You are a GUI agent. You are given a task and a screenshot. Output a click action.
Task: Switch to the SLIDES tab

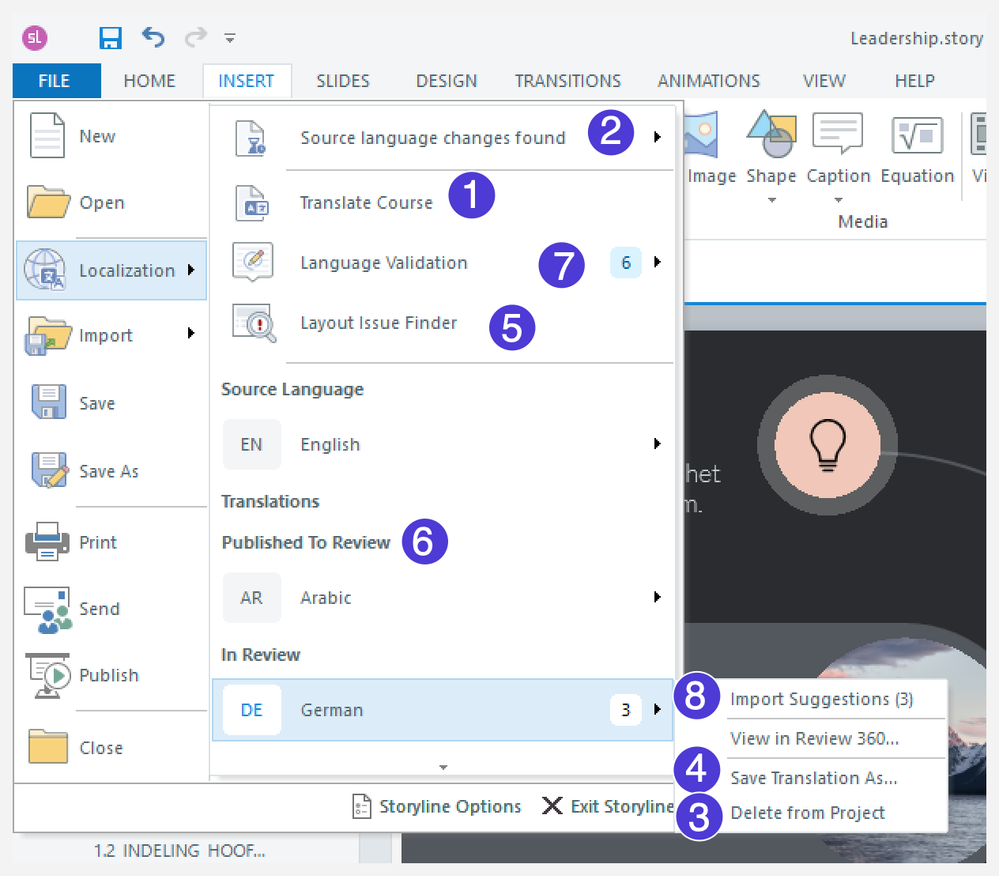[x=343, y=81]
